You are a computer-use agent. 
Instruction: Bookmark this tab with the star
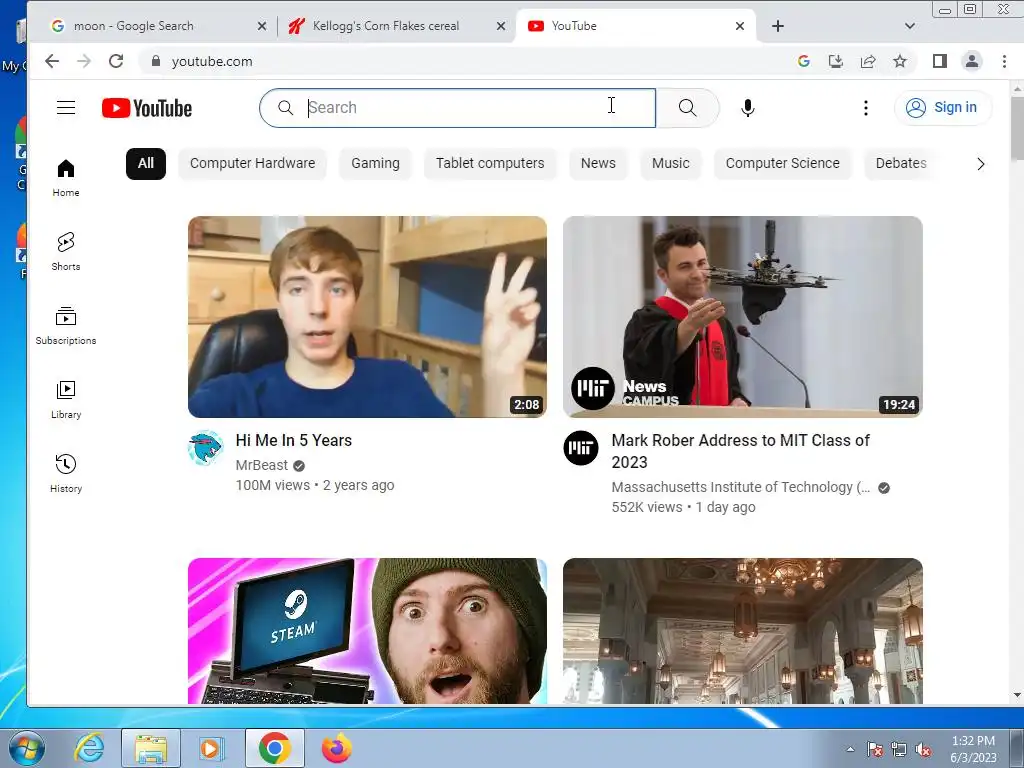tap(900, 61)
